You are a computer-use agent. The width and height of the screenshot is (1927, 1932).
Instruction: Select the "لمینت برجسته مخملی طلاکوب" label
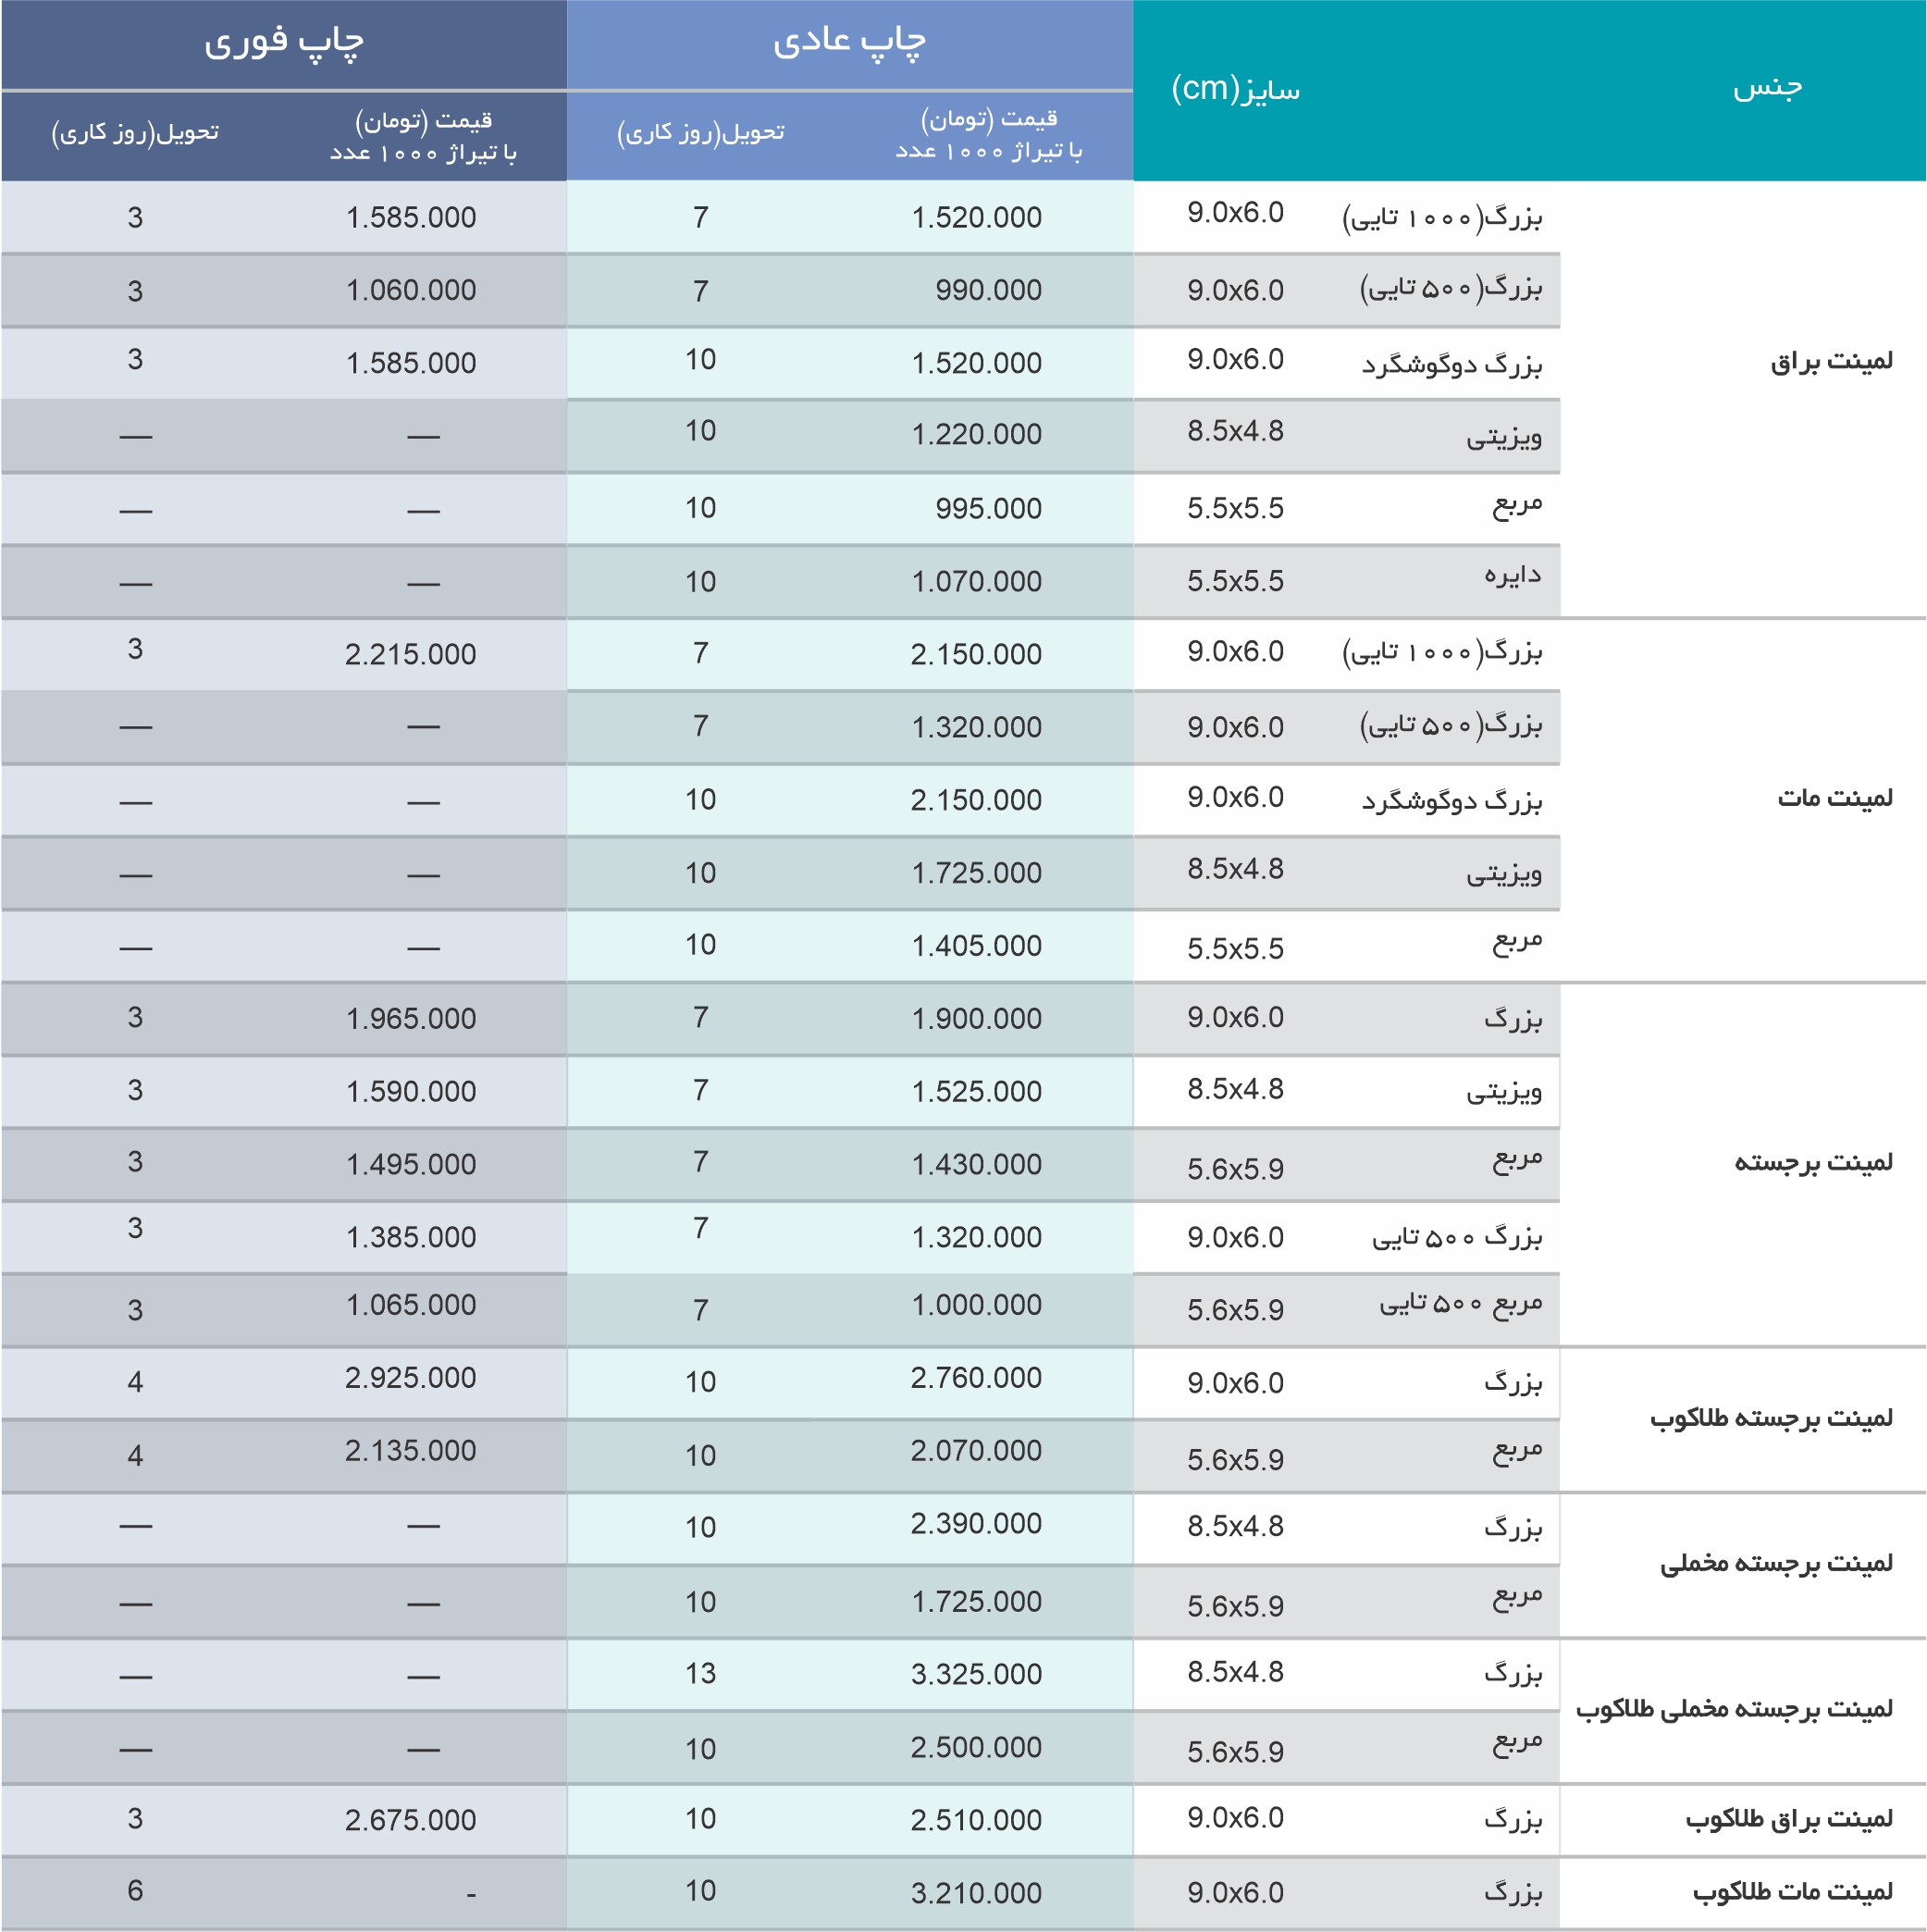point(1734,1709)
